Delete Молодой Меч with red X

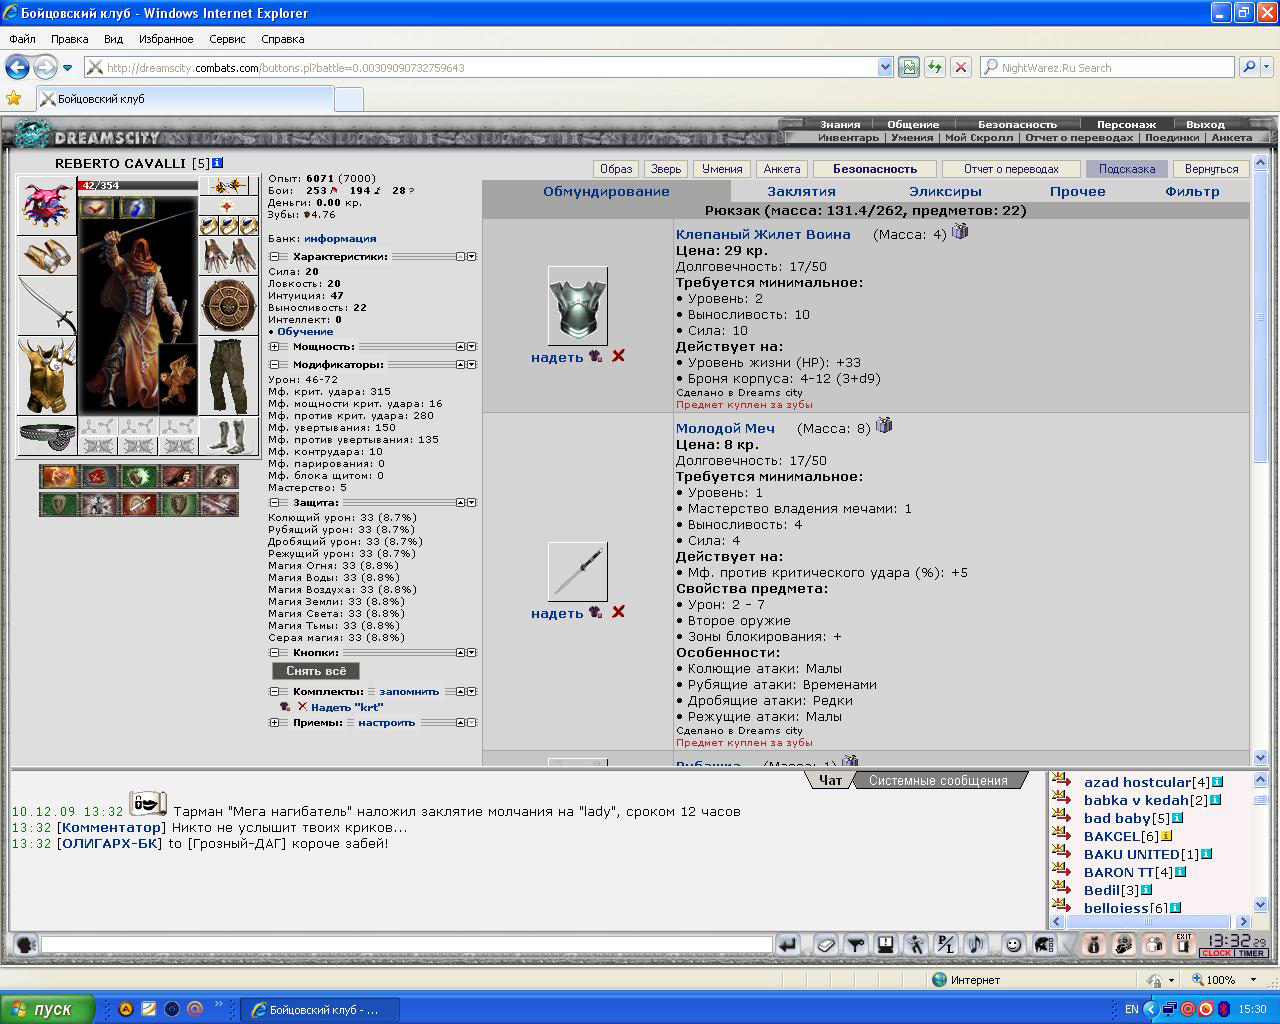pos(618,612)
